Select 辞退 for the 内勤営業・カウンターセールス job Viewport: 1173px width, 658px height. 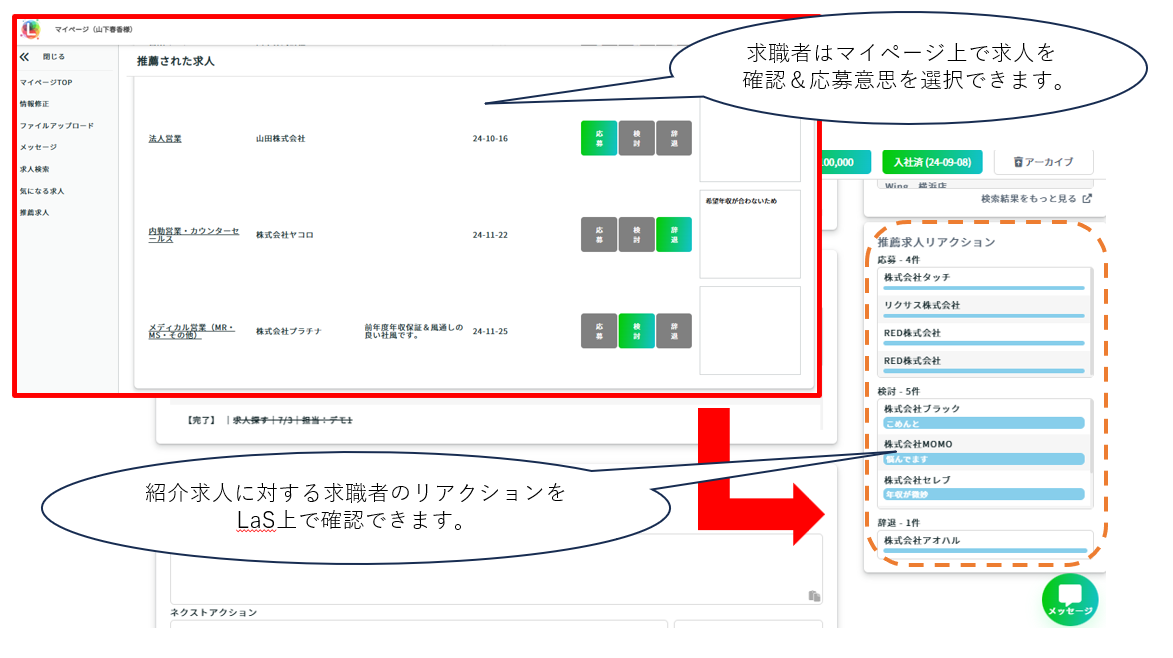click(674, 234)
